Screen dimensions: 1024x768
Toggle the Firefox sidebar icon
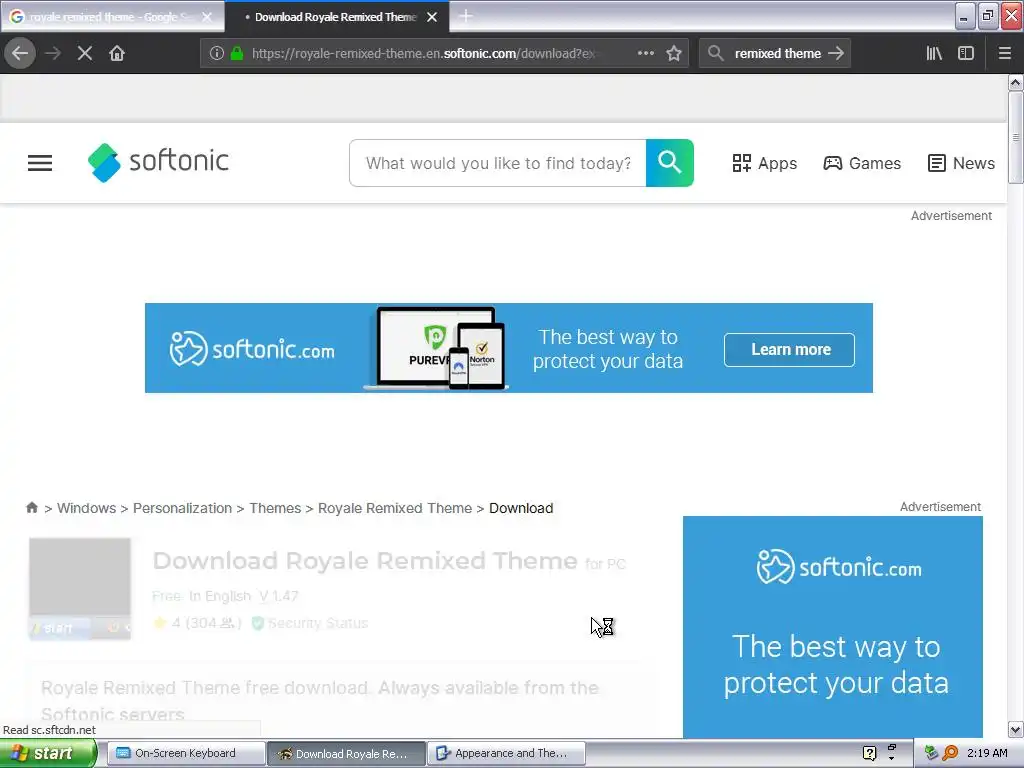[966, 53]
